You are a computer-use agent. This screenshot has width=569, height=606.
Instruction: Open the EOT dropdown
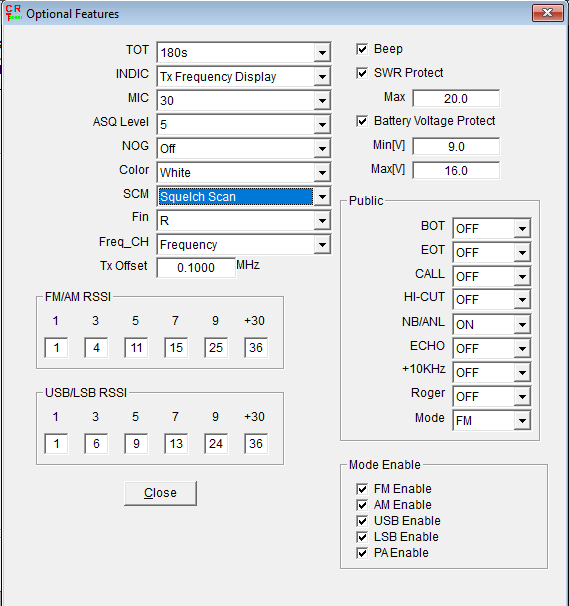click(x=492, y=252)
